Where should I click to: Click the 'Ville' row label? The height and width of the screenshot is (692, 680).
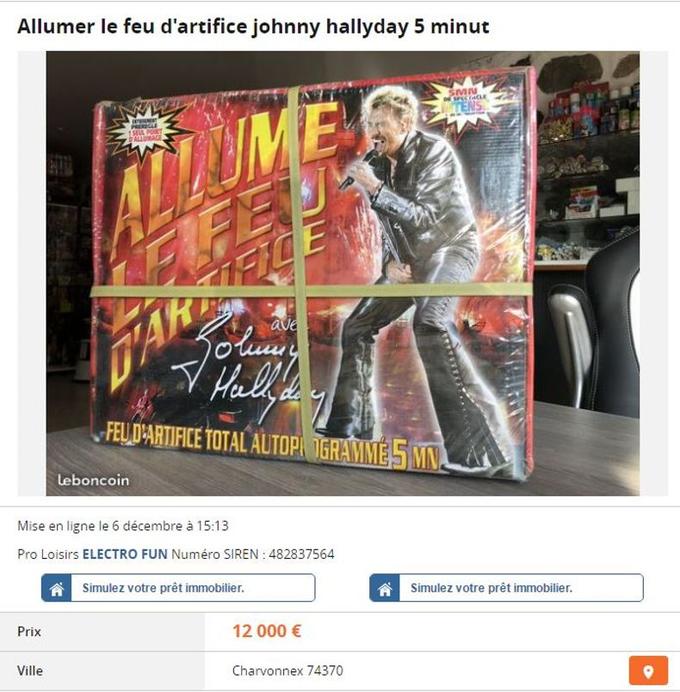30,671
